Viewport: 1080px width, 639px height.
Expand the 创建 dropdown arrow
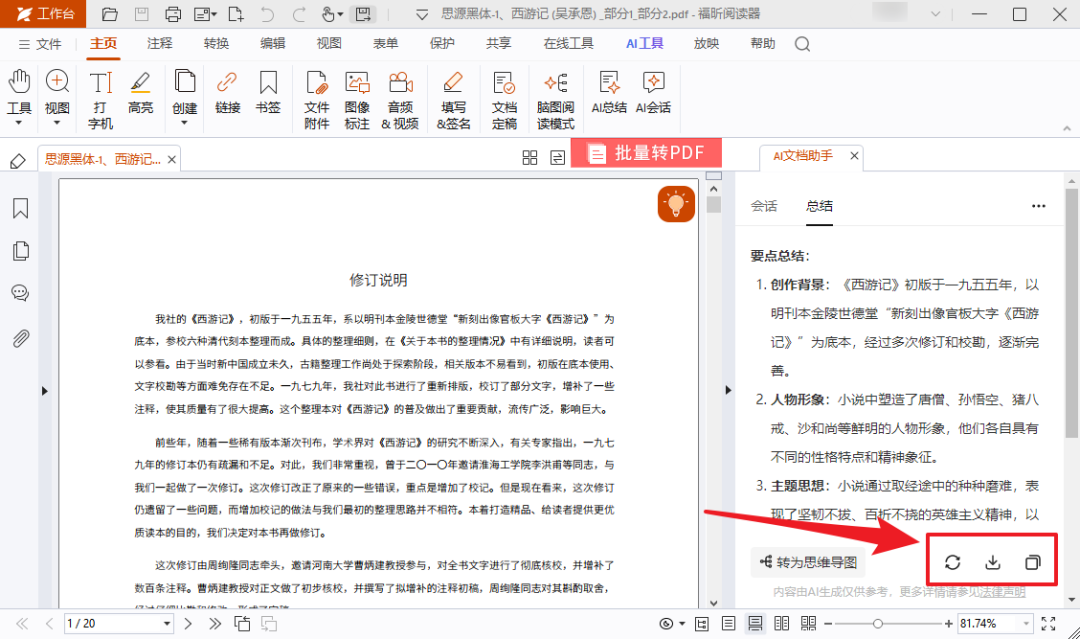click(x=184, y=123)
